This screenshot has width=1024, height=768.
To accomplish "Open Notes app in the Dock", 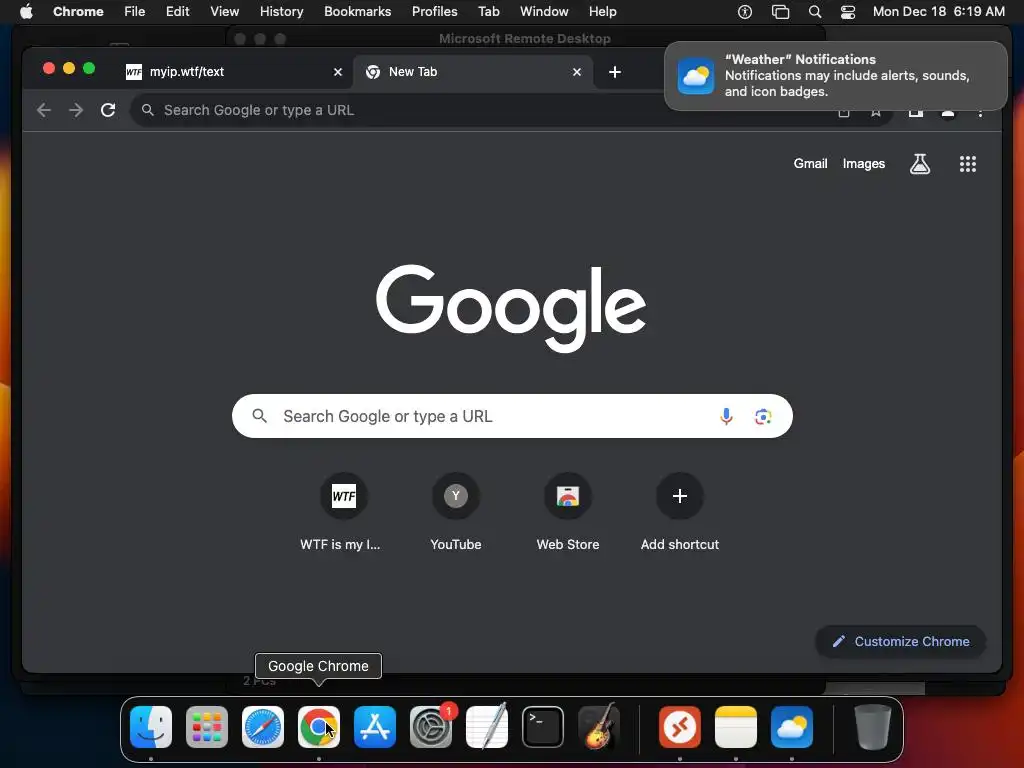I will coord(736,727).
